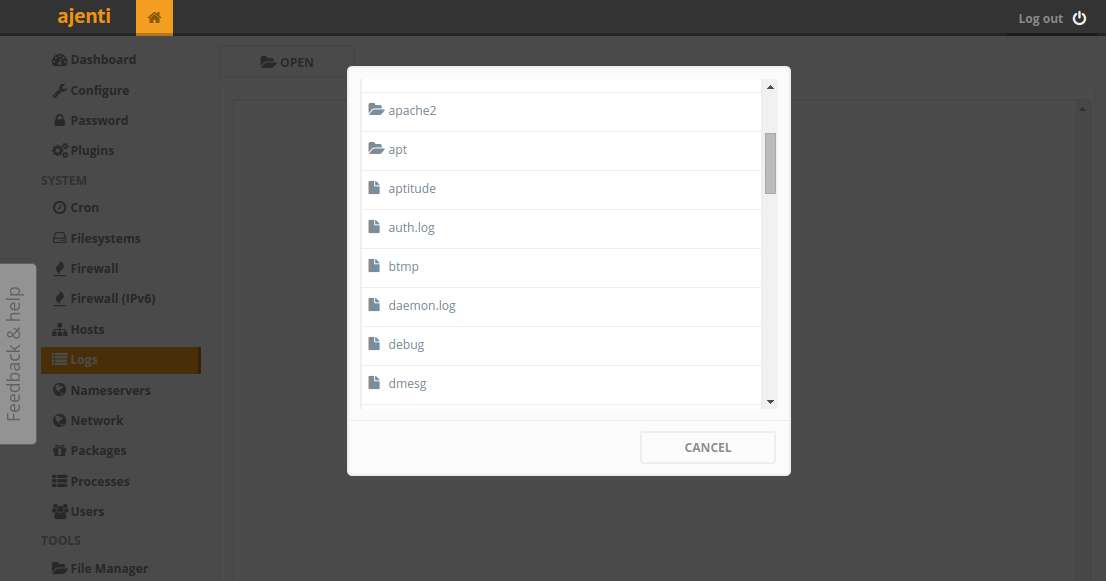The height and width of the screenshot is (581, 1106).
Task: Open the File Manager folder icon
Action: coord(59,568)
